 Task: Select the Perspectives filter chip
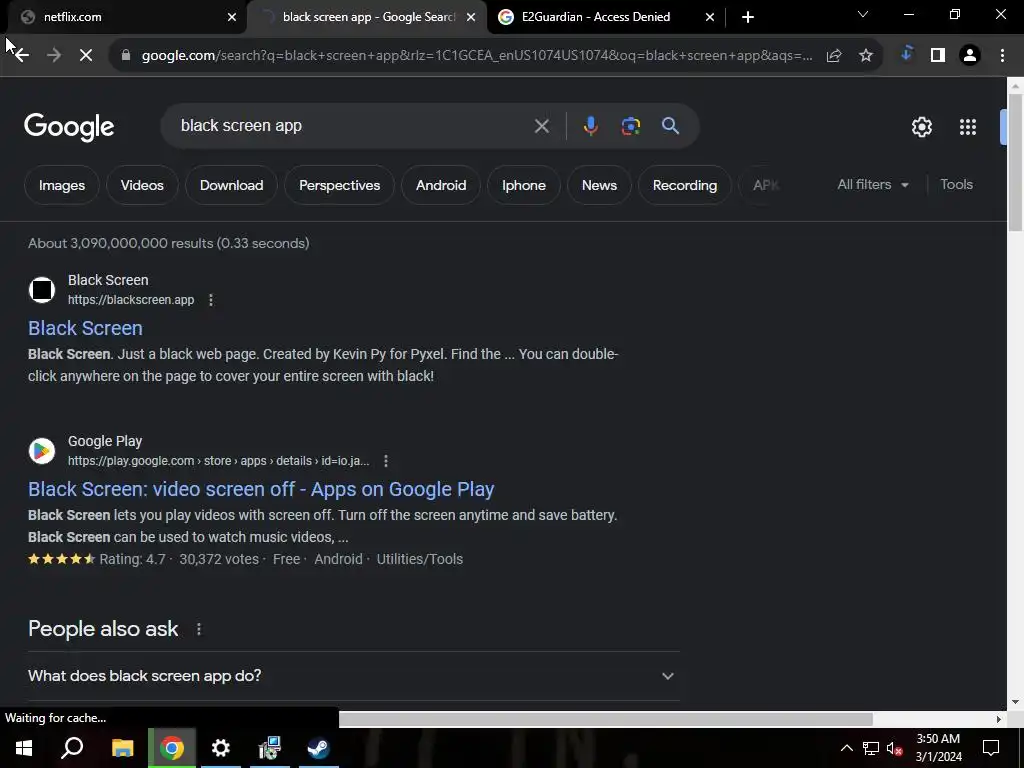pyautogui.click(x=340, y=185)
